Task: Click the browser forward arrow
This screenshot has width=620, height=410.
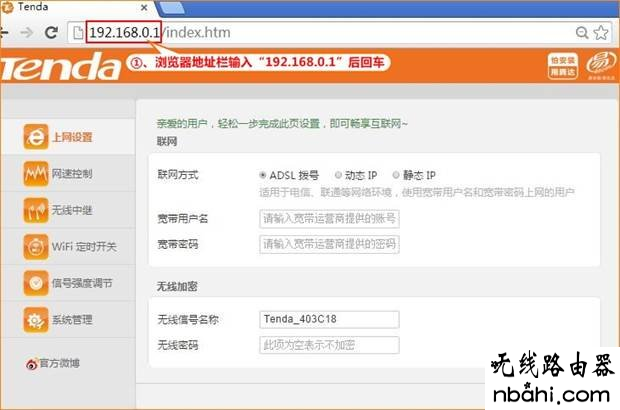Action: pyautogui.click(x=27, y=32)
